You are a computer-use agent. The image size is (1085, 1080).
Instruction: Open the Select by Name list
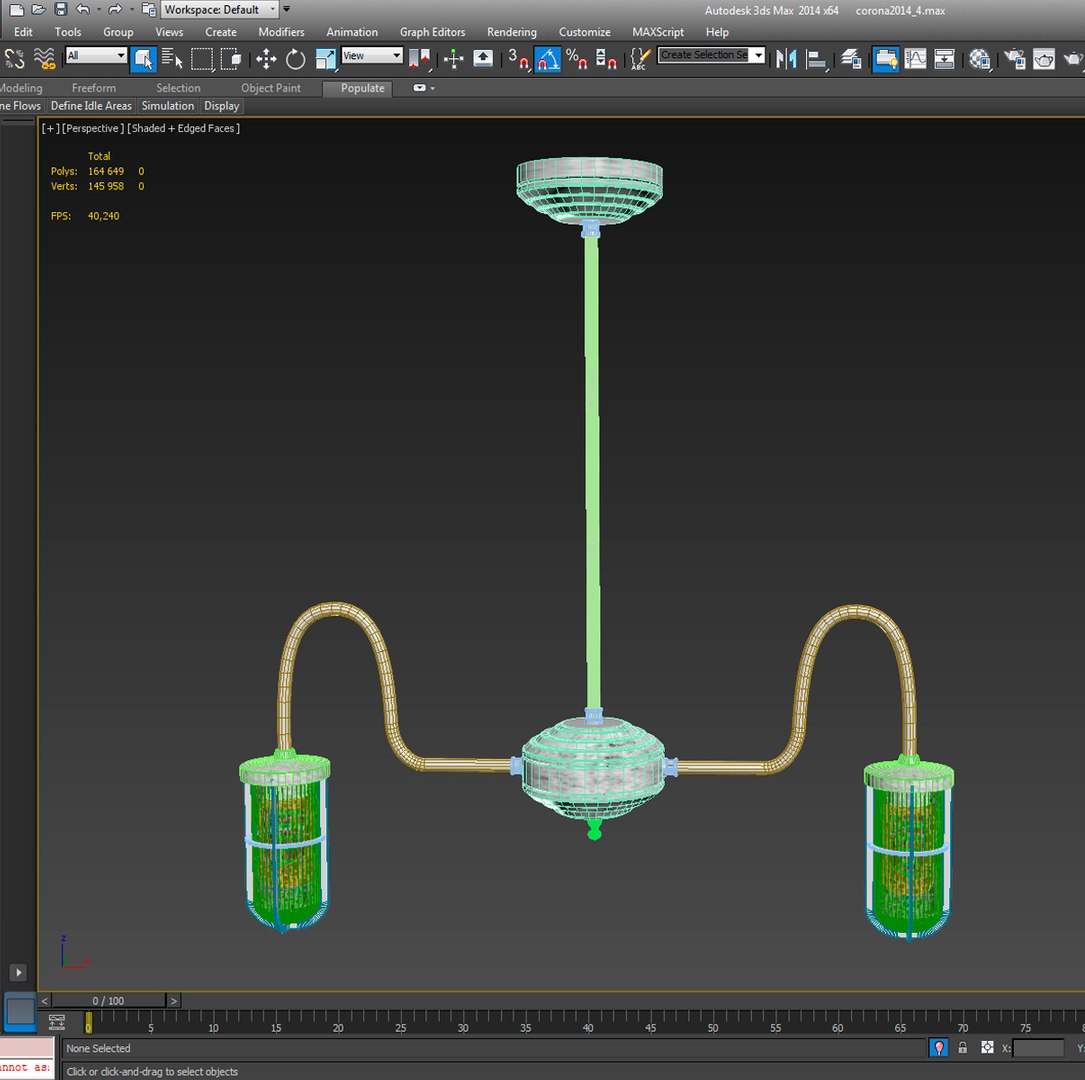coord(172,60)
